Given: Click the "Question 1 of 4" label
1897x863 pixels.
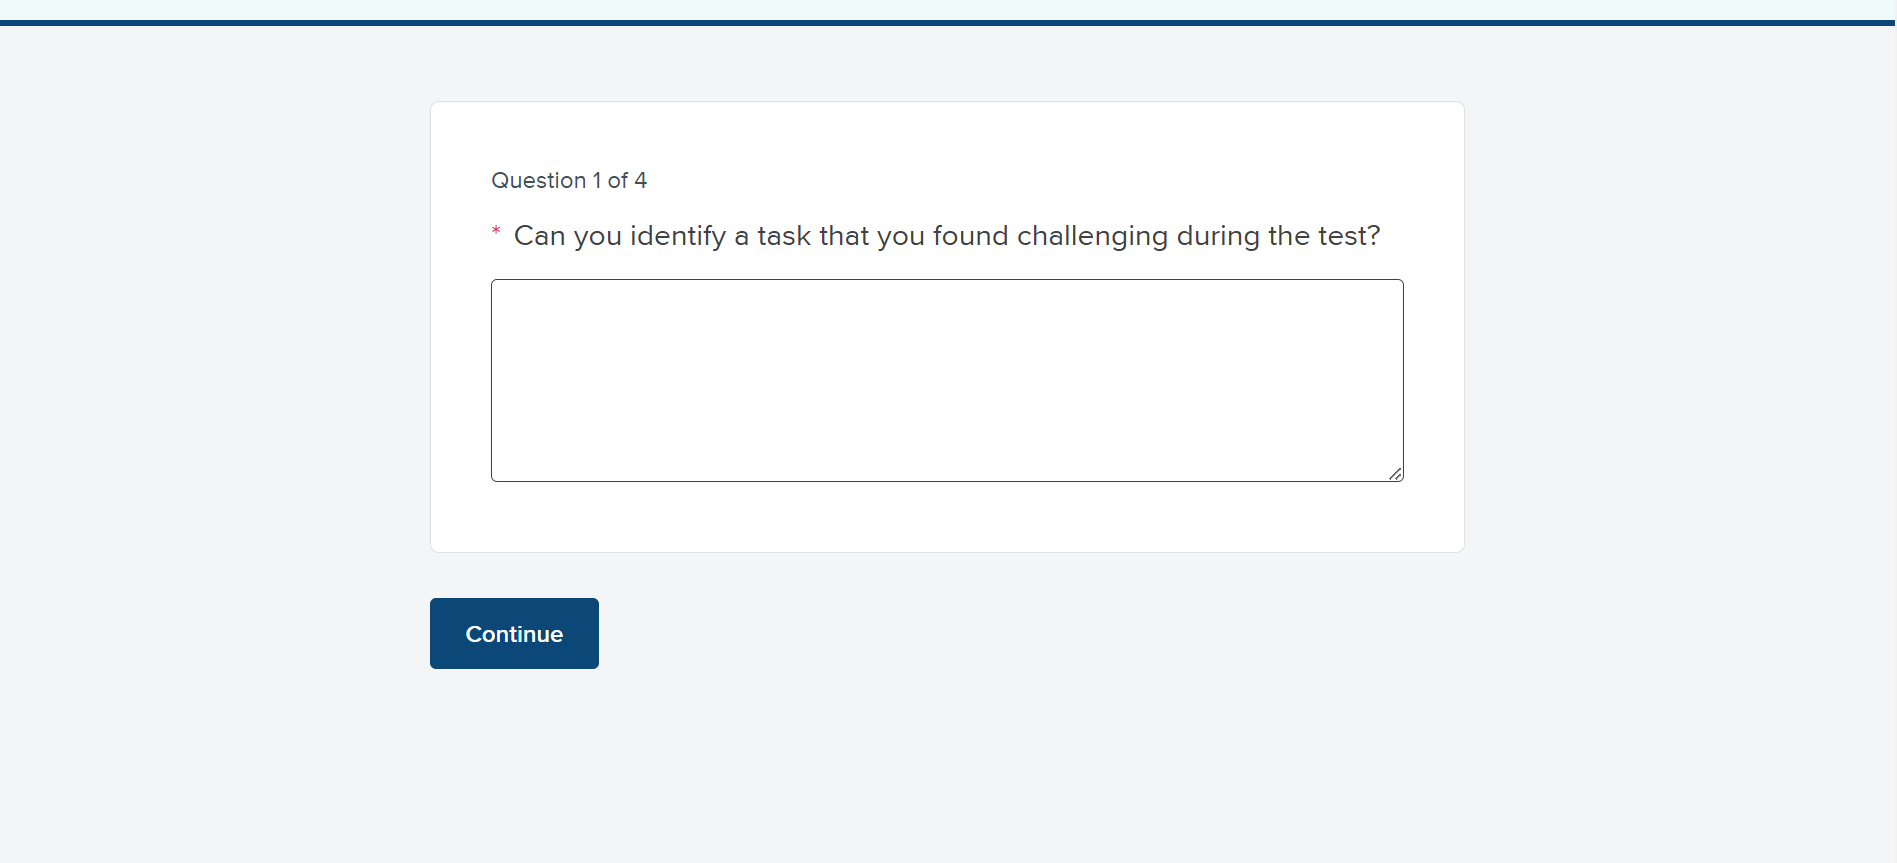Looking at the screenshot, I should point(568,181).
